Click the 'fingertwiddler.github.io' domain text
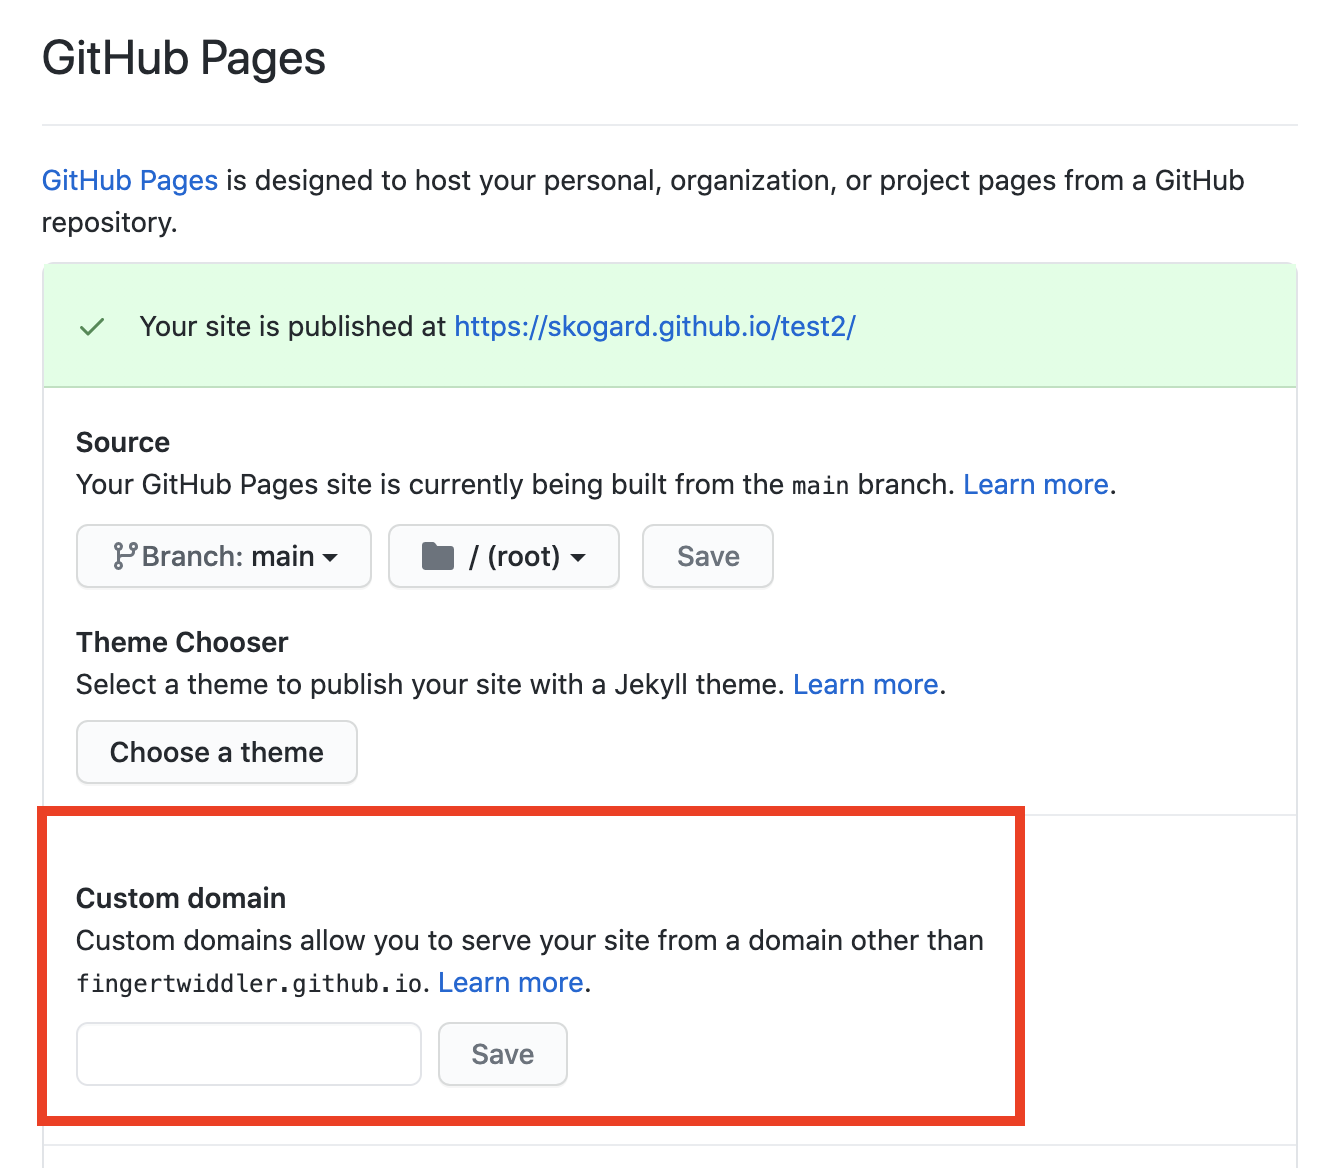Image resolution: width=1330 pixels, height=1168 pixels. point(251,984)
